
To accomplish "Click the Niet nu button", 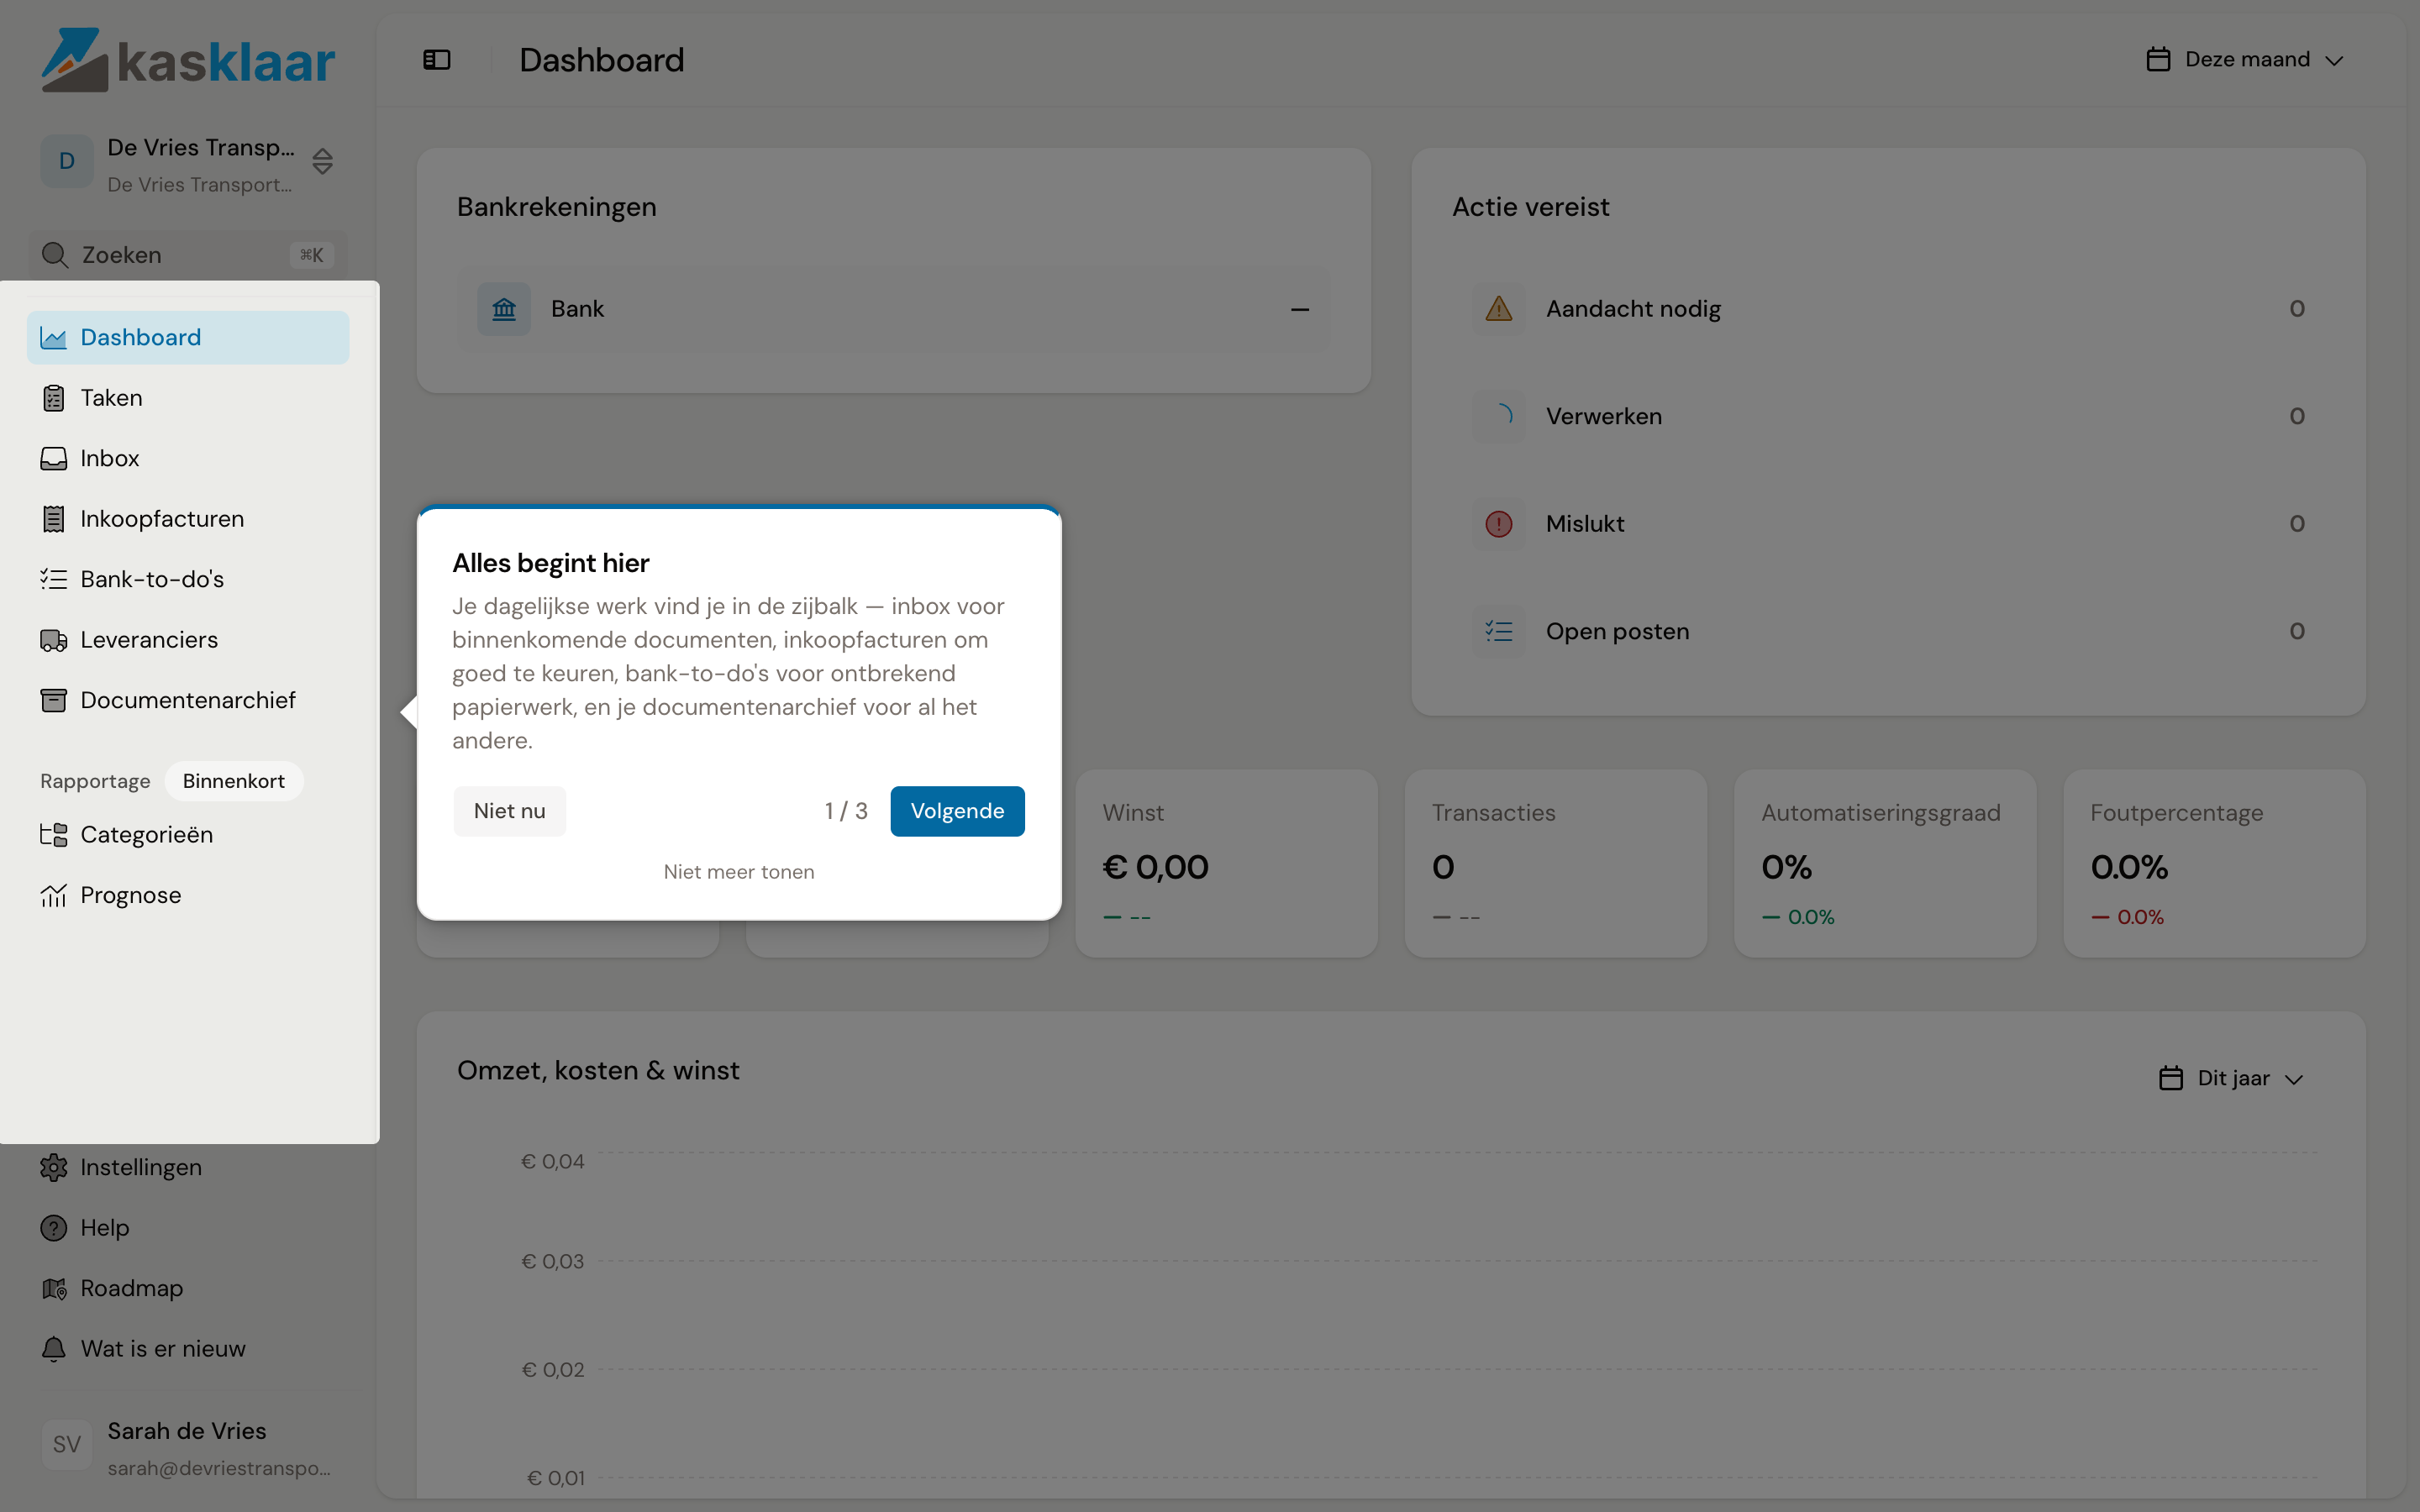I will coord(509,811).
